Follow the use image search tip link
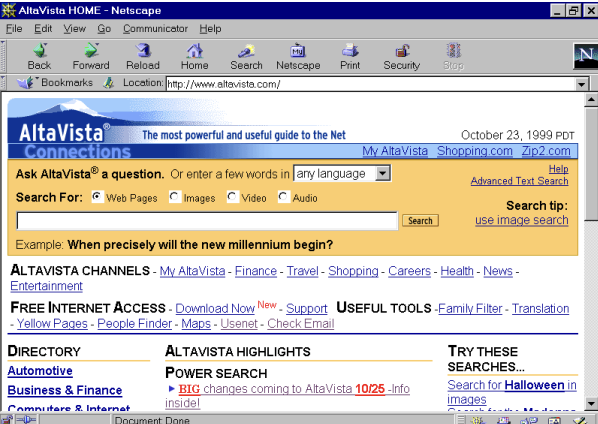Viewport: 598px width, 424px height. [x=522, y=220]
